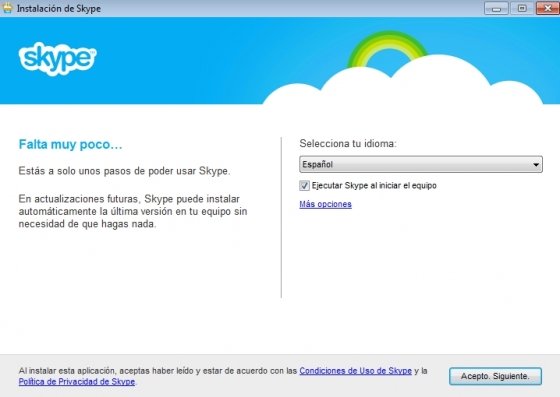Click the Acepto. Siguiente. button
Screen dimensions: 560x397
point(495,376)
